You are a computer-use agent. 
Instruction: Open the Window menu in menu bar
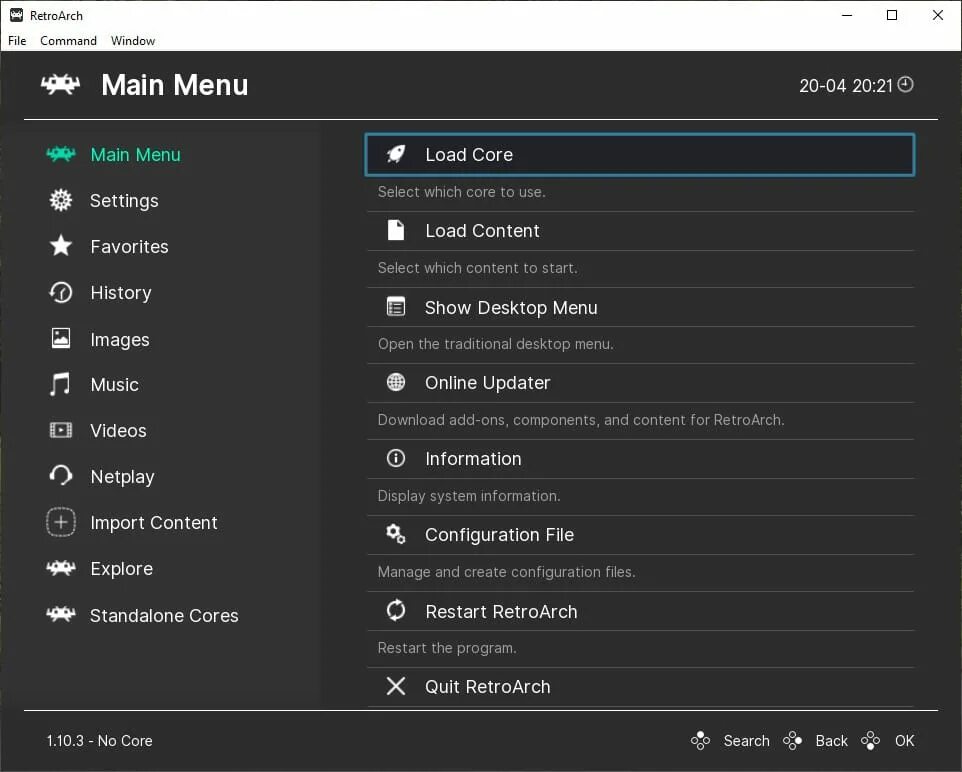pos(133,41)
